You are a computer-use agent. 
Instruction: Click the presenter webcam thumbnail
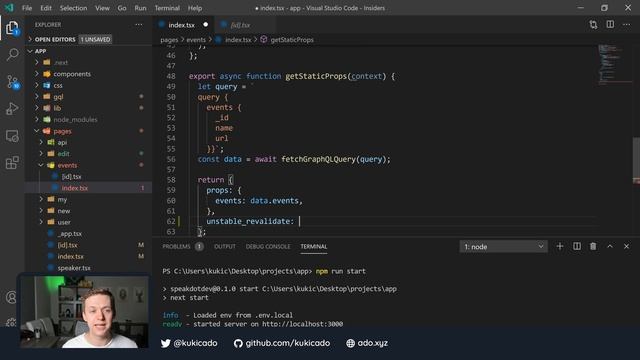tap(84, 312)
